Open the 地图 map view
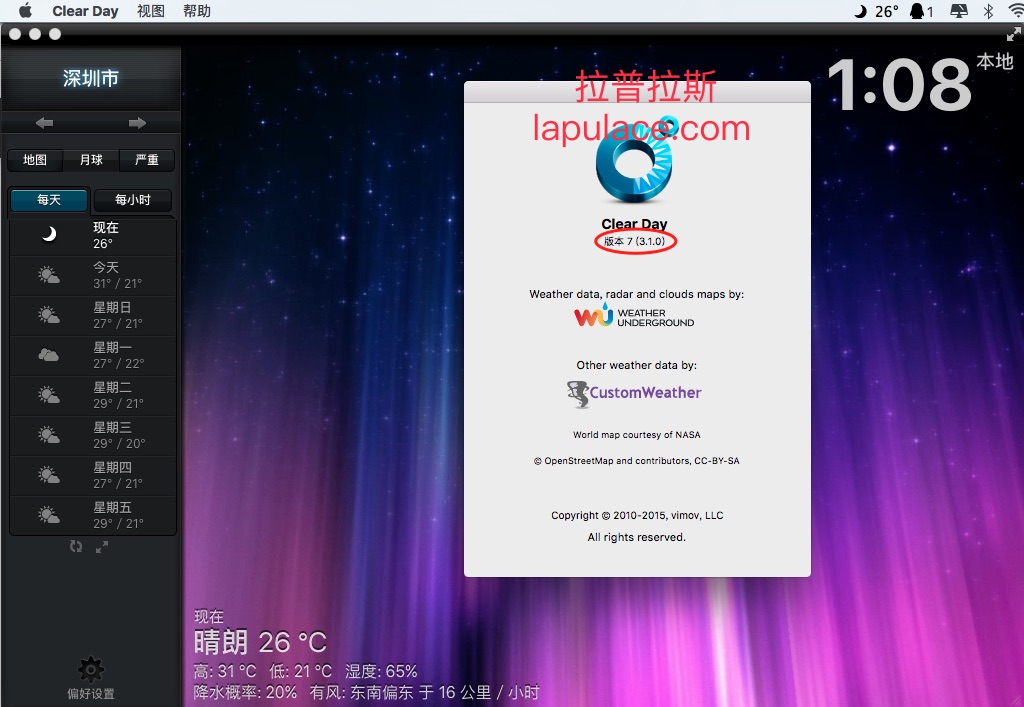 click(x=35, y=160)
